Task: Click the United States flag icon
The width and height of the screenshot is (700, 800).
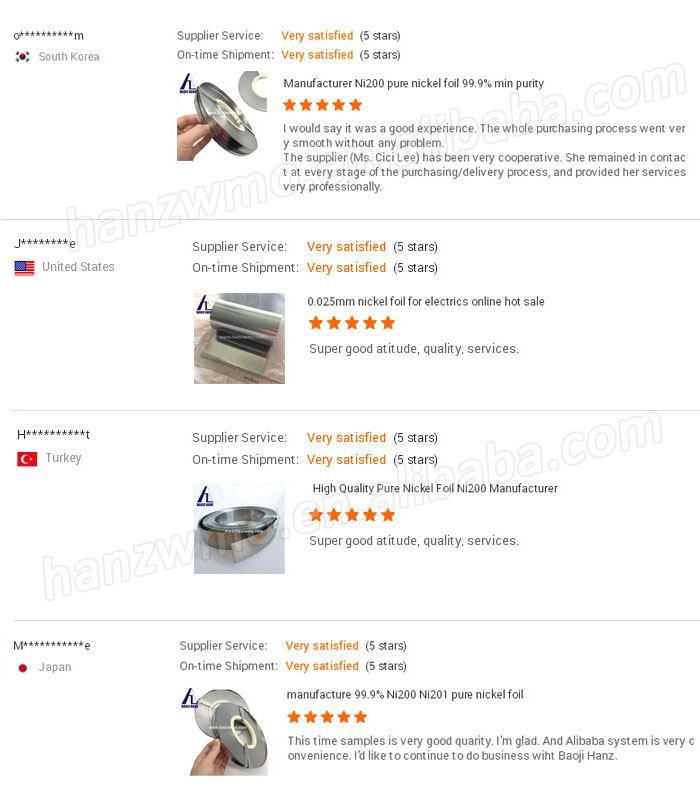Action: click(x=24, y=268)
